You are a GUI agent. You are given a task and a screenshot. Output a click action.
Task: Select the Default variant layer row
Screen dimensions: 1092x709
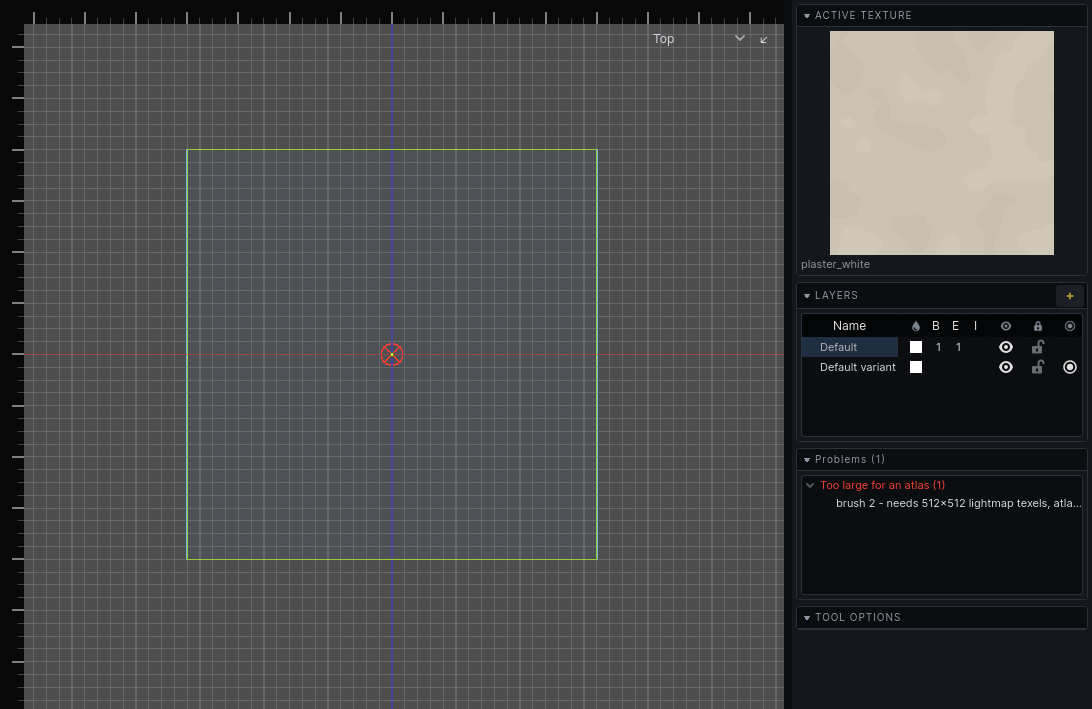(x=942, y=367)
